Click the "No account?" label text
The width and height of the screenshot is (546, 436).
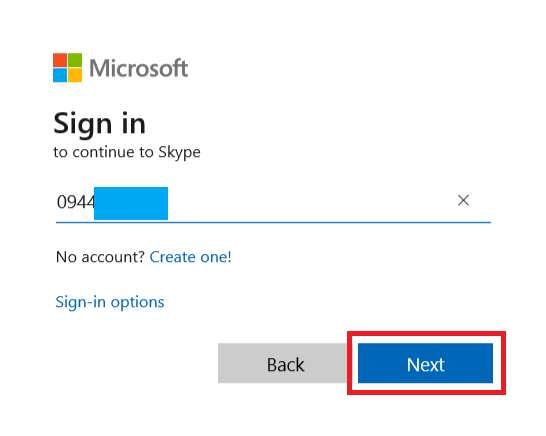coord(100,257)
